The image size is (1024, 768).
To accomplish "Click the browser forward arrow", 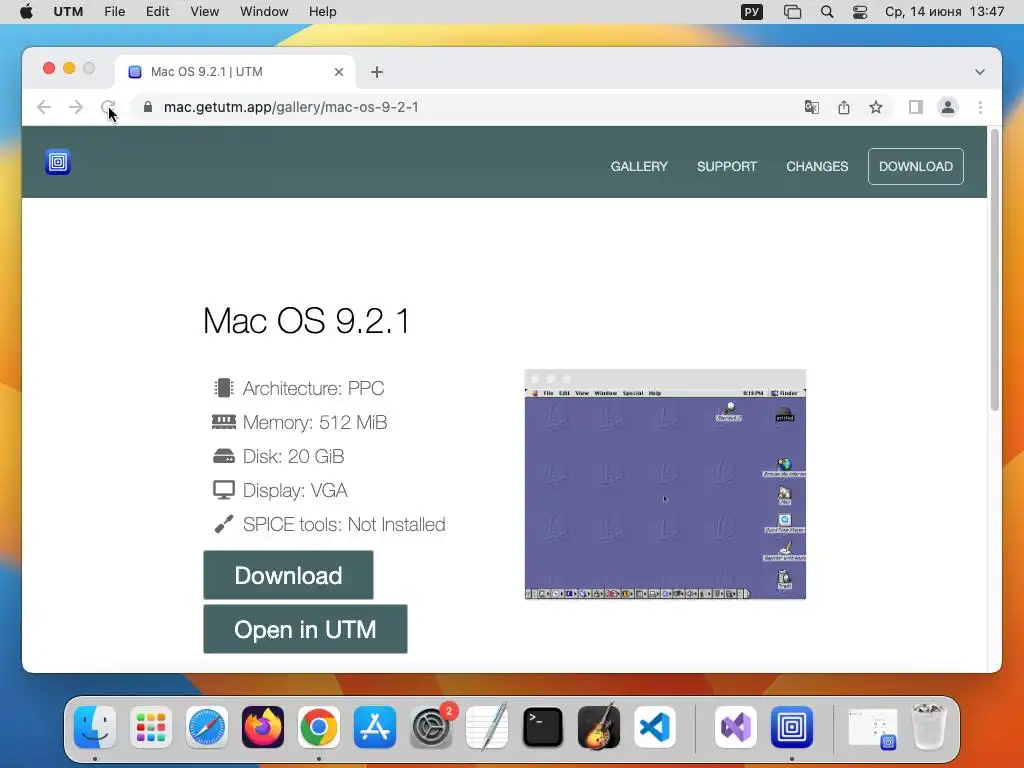I will (x=76, y=107).
